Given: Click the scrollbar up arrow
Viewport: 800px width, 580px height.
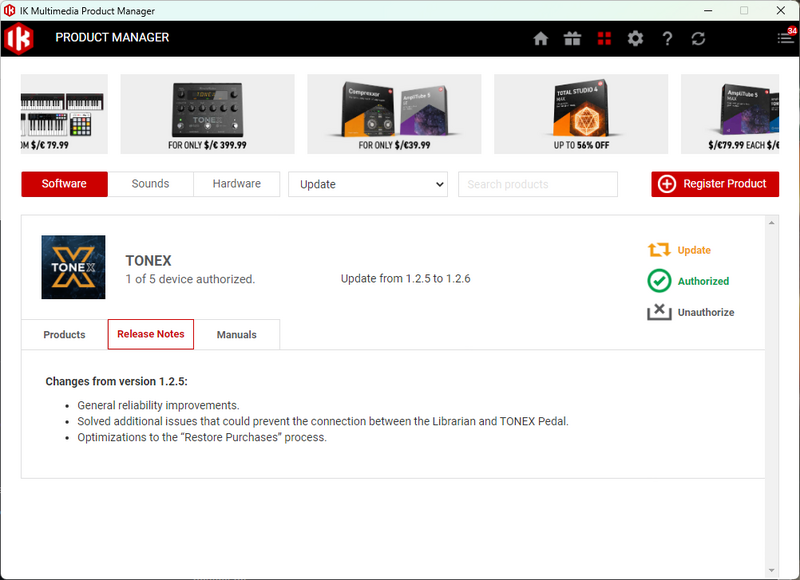Looking at the screenshot, I should [x=771, y=222].
